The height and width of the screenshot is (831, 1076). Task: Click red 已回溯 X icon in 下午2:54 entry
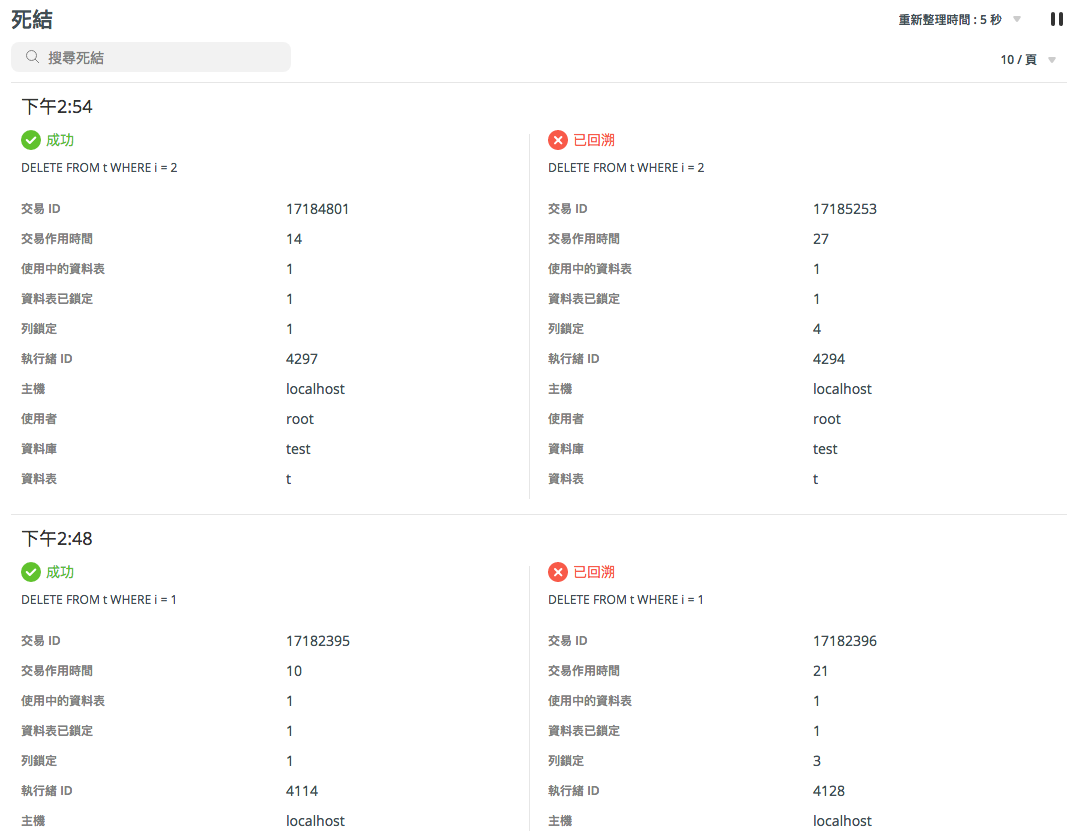(x=558, y=140)
